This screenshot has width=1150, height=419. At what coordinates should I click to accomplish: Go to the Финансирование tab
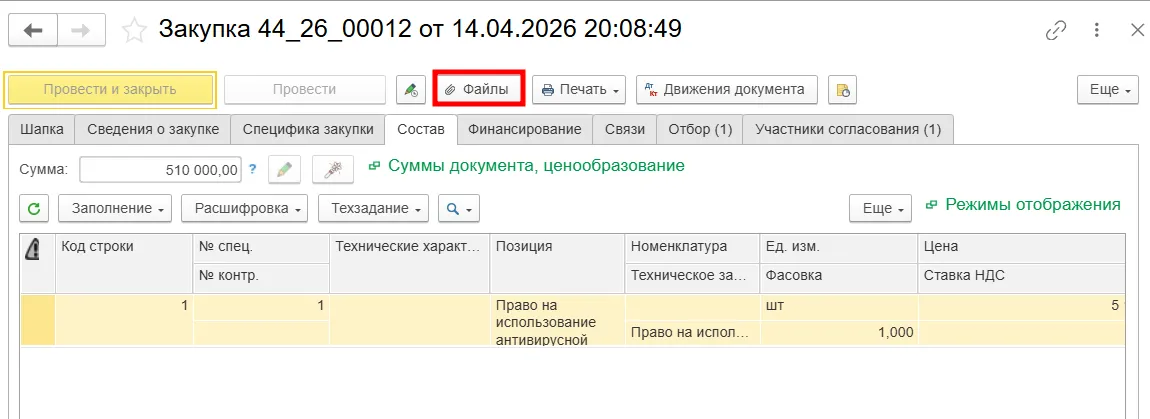click(x=525, y=129)
